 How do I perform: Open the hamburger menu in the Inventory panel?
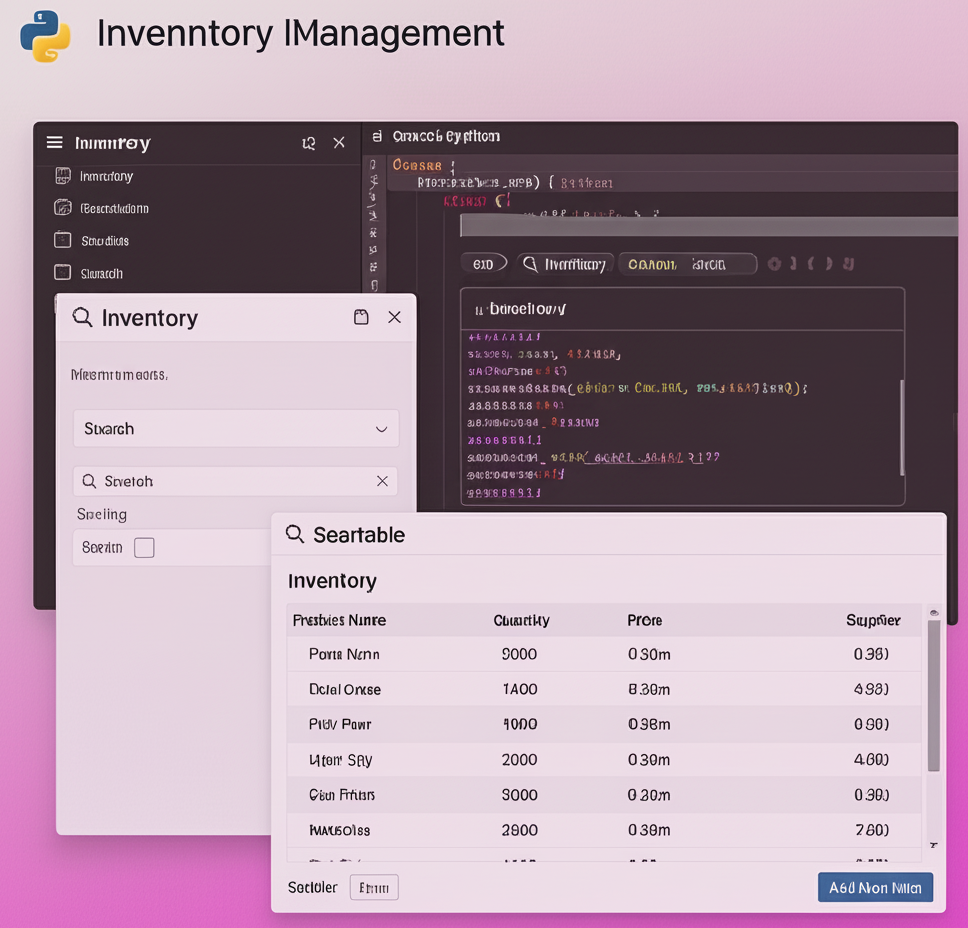click(54, 142)
